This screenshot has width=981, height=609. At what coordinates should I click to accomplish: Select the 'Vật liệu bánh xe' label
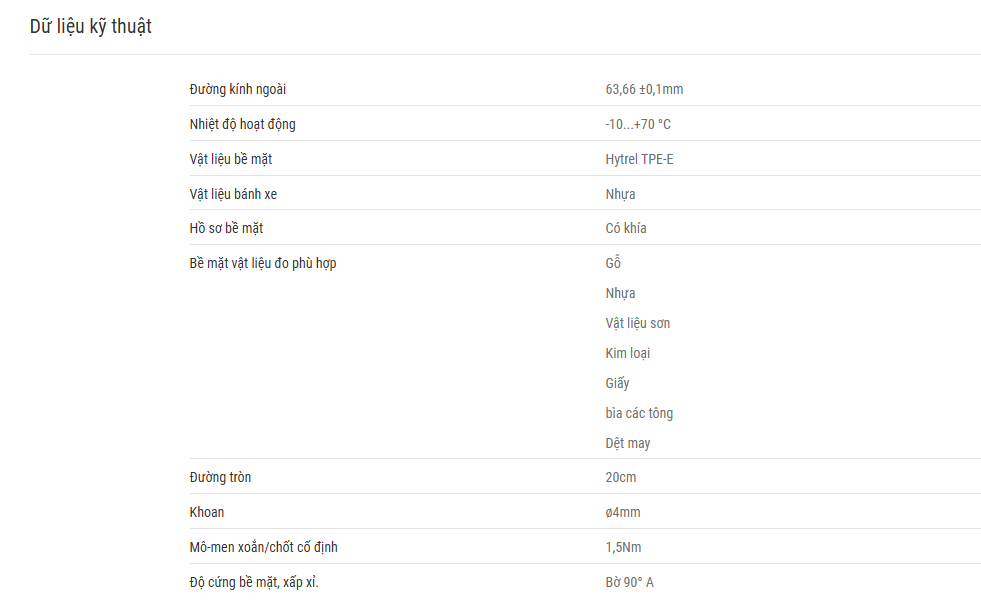pos(233,194)
